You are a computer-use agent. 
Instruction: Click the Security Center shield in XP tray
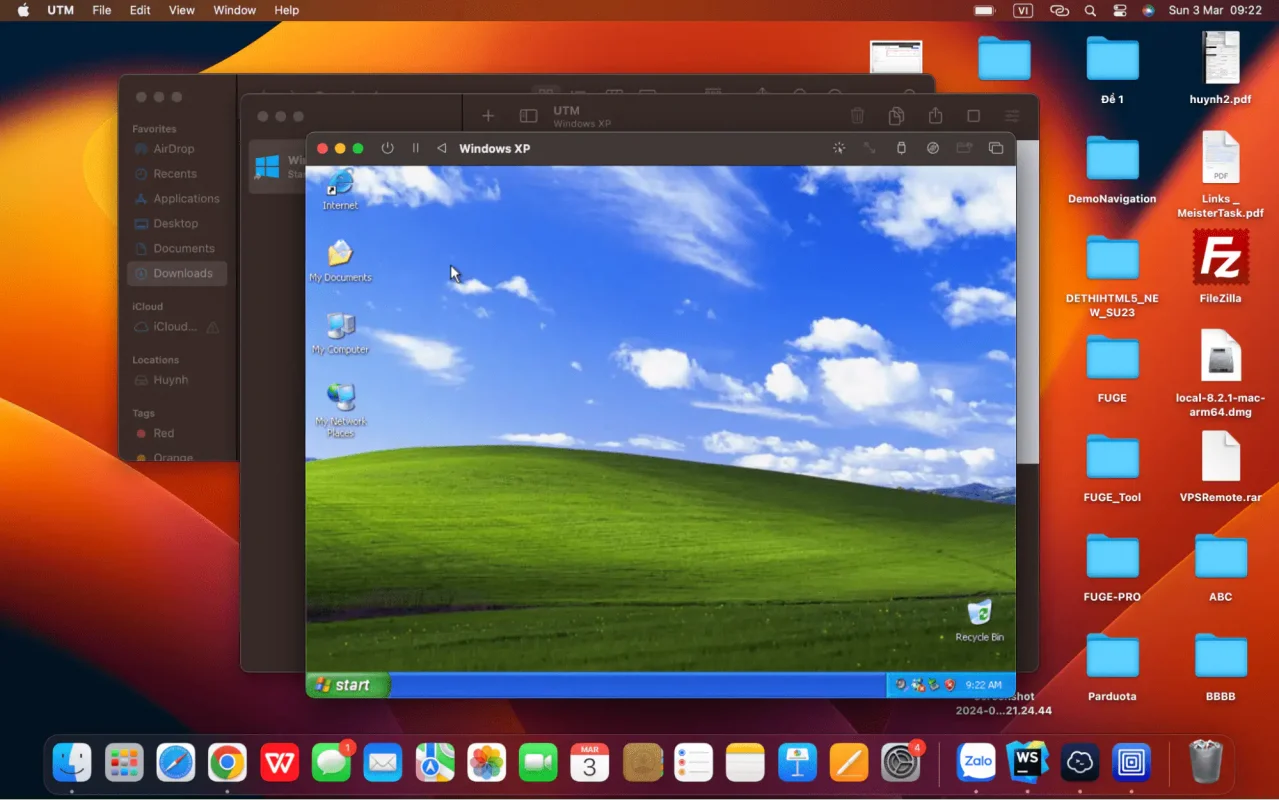click(949, 686)
